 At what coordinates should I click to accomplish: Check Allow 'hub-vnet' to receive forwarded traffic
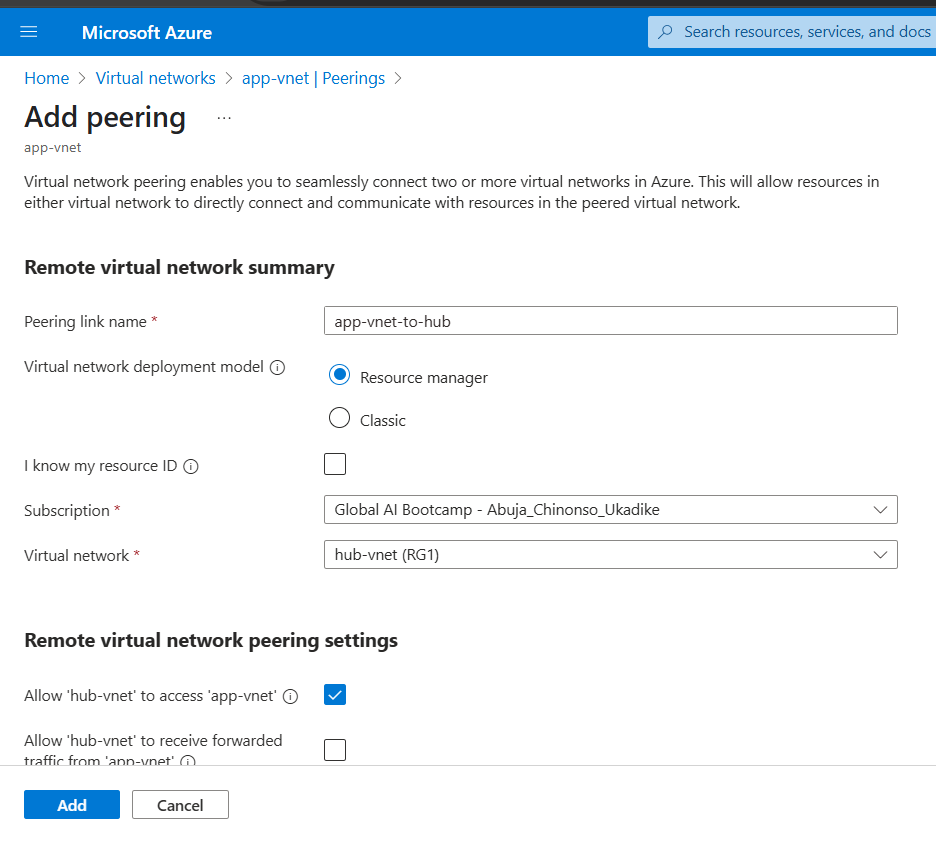click(335, 750)
